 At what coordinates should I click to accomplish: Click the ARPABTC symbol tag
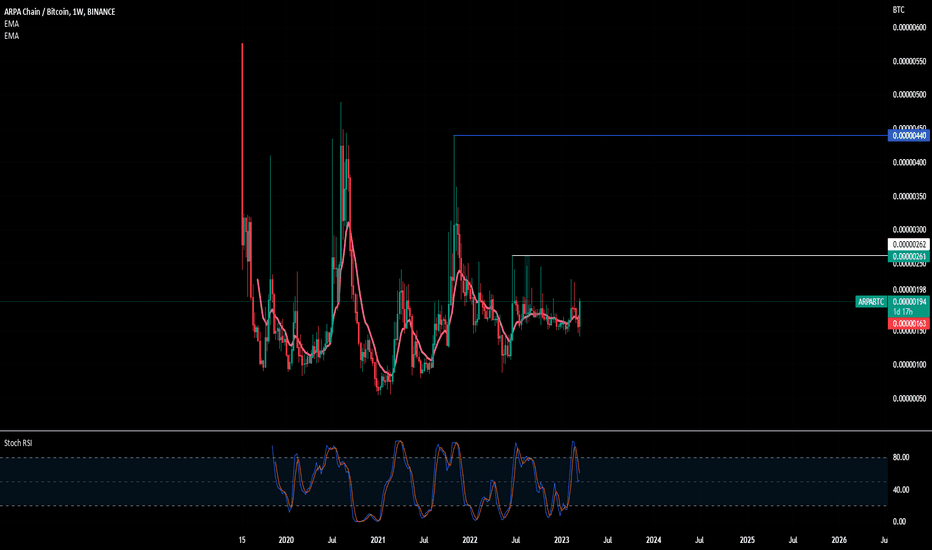pos(871,302)
